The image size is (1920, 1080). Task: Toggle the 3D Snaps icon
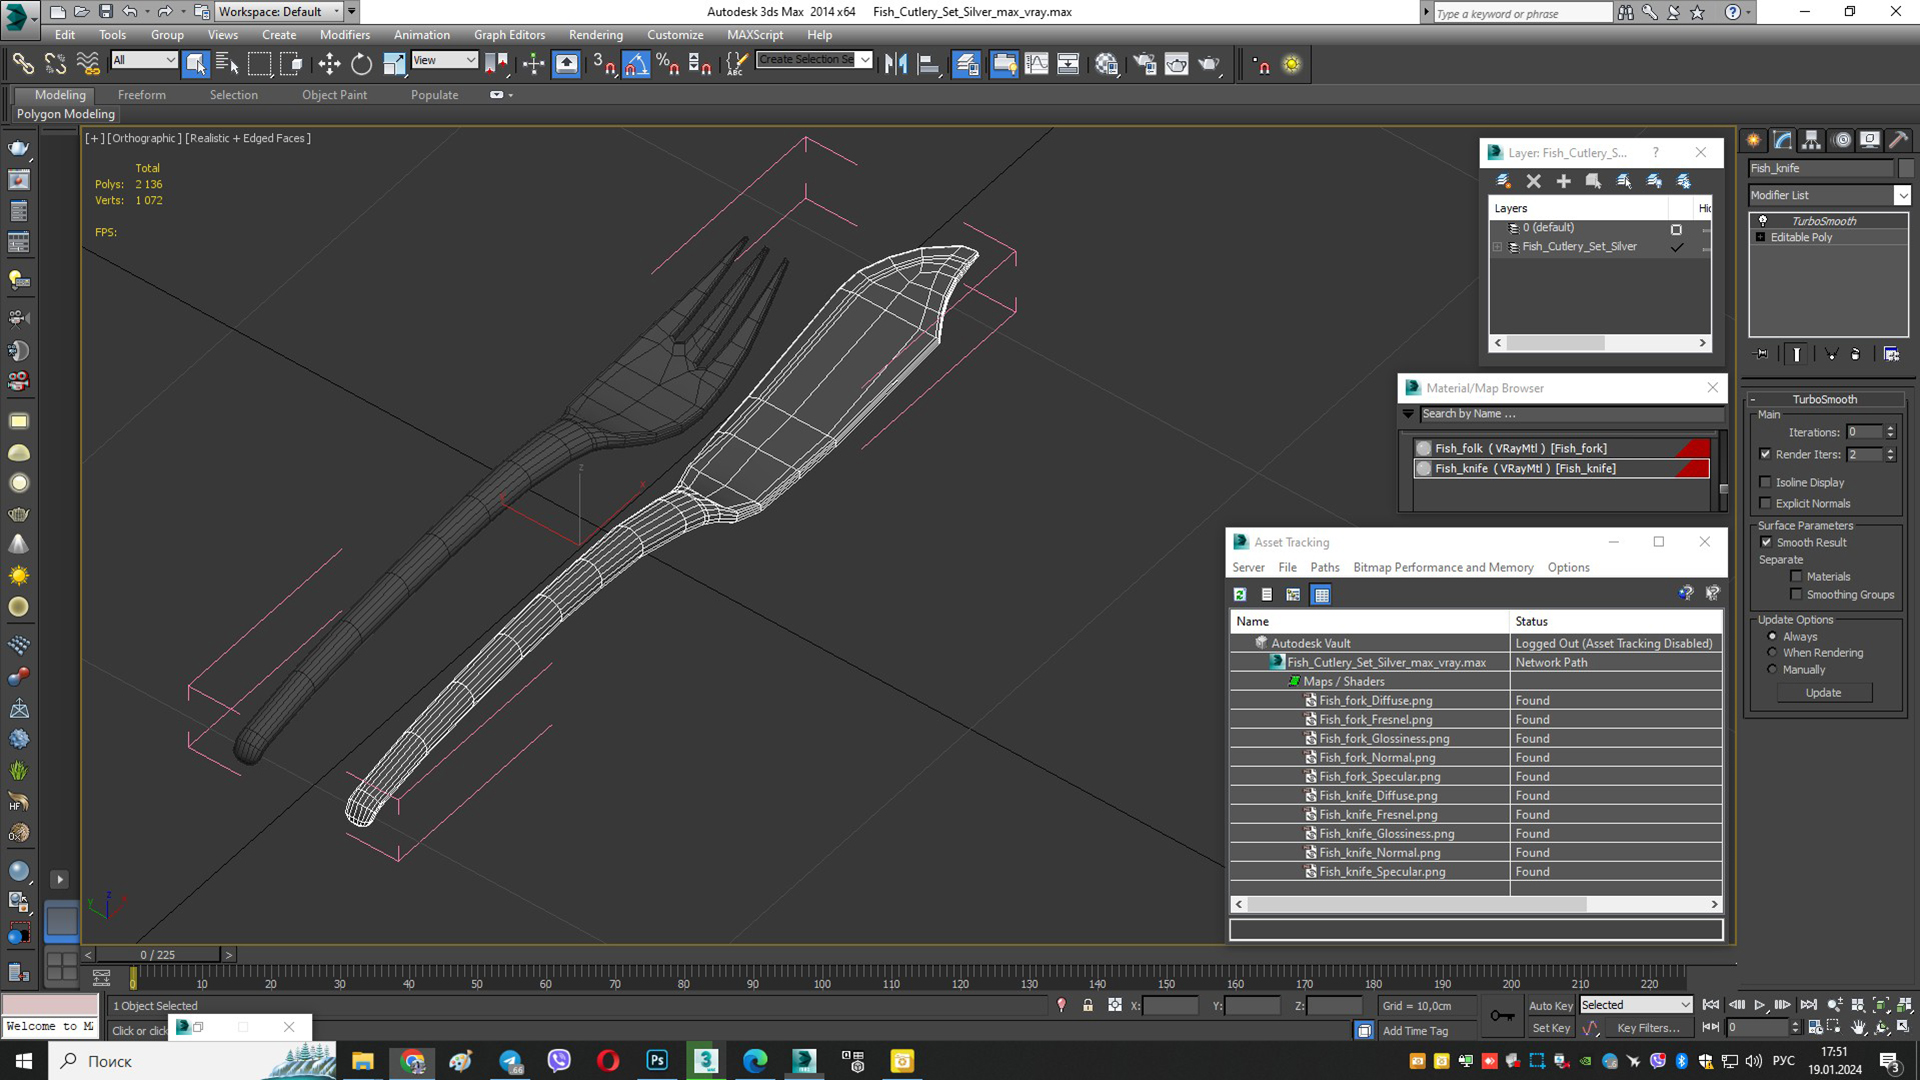(604, 64)
